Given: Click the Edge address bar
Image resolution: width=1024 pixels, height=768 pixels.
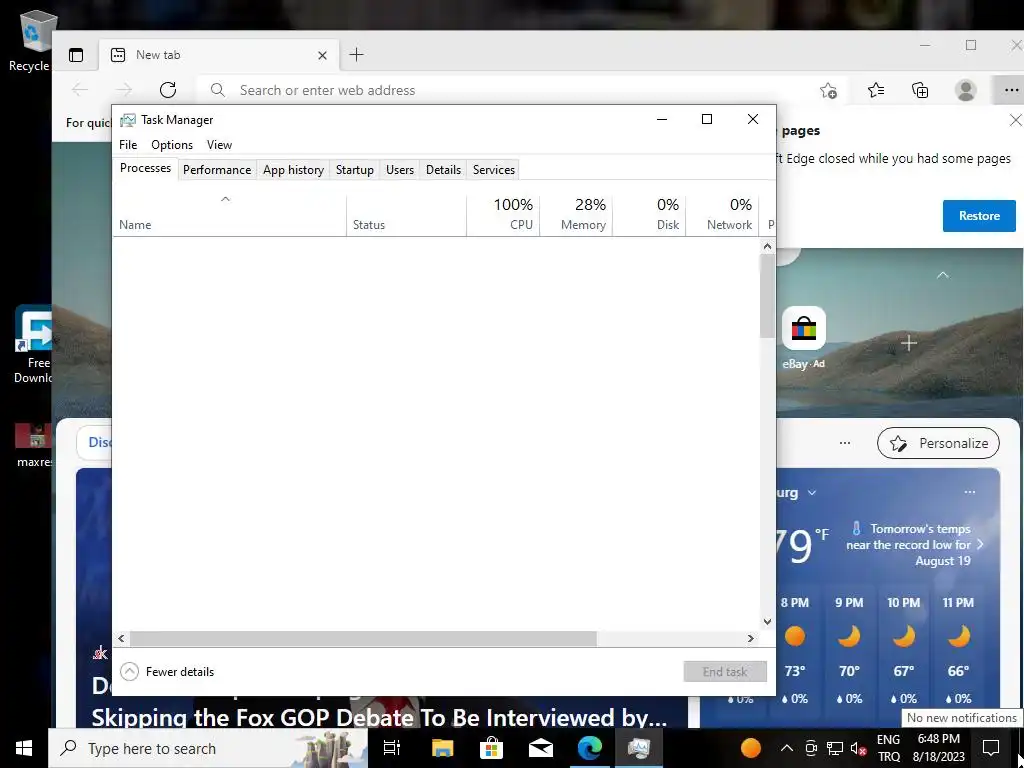Looking at the screenshot, I should [x=509, y=90].
